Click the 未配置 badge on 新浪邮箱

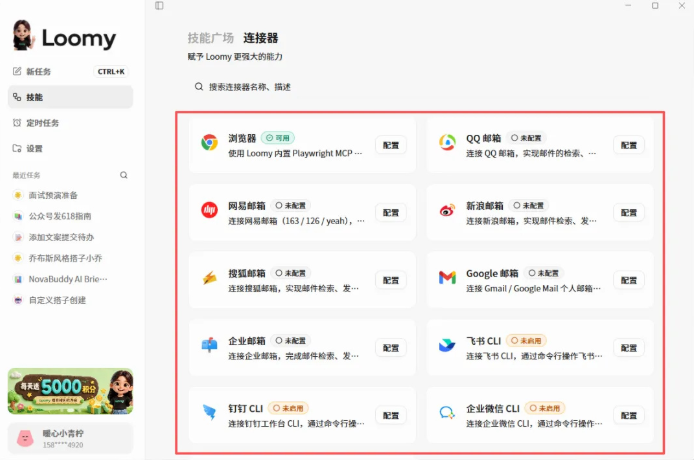(x=528, y=205)
